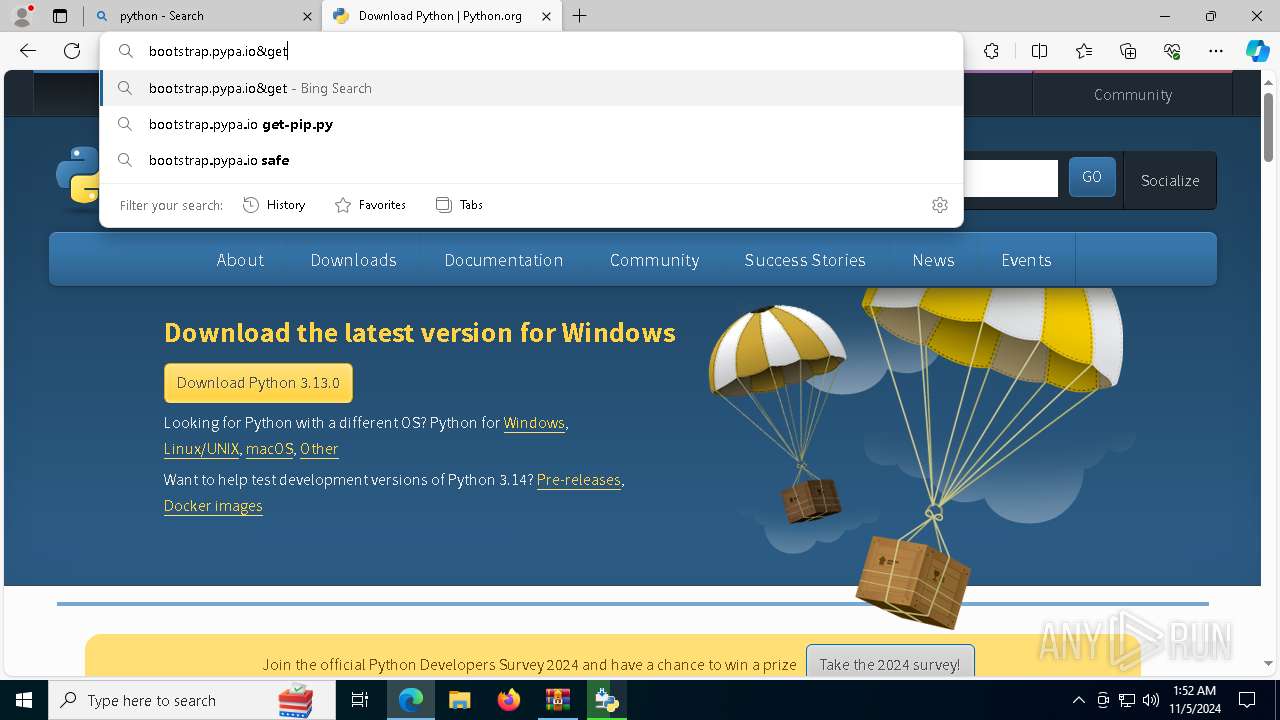Open the Documentation nav menu
1280x720 pixels.
pos(503,260)
